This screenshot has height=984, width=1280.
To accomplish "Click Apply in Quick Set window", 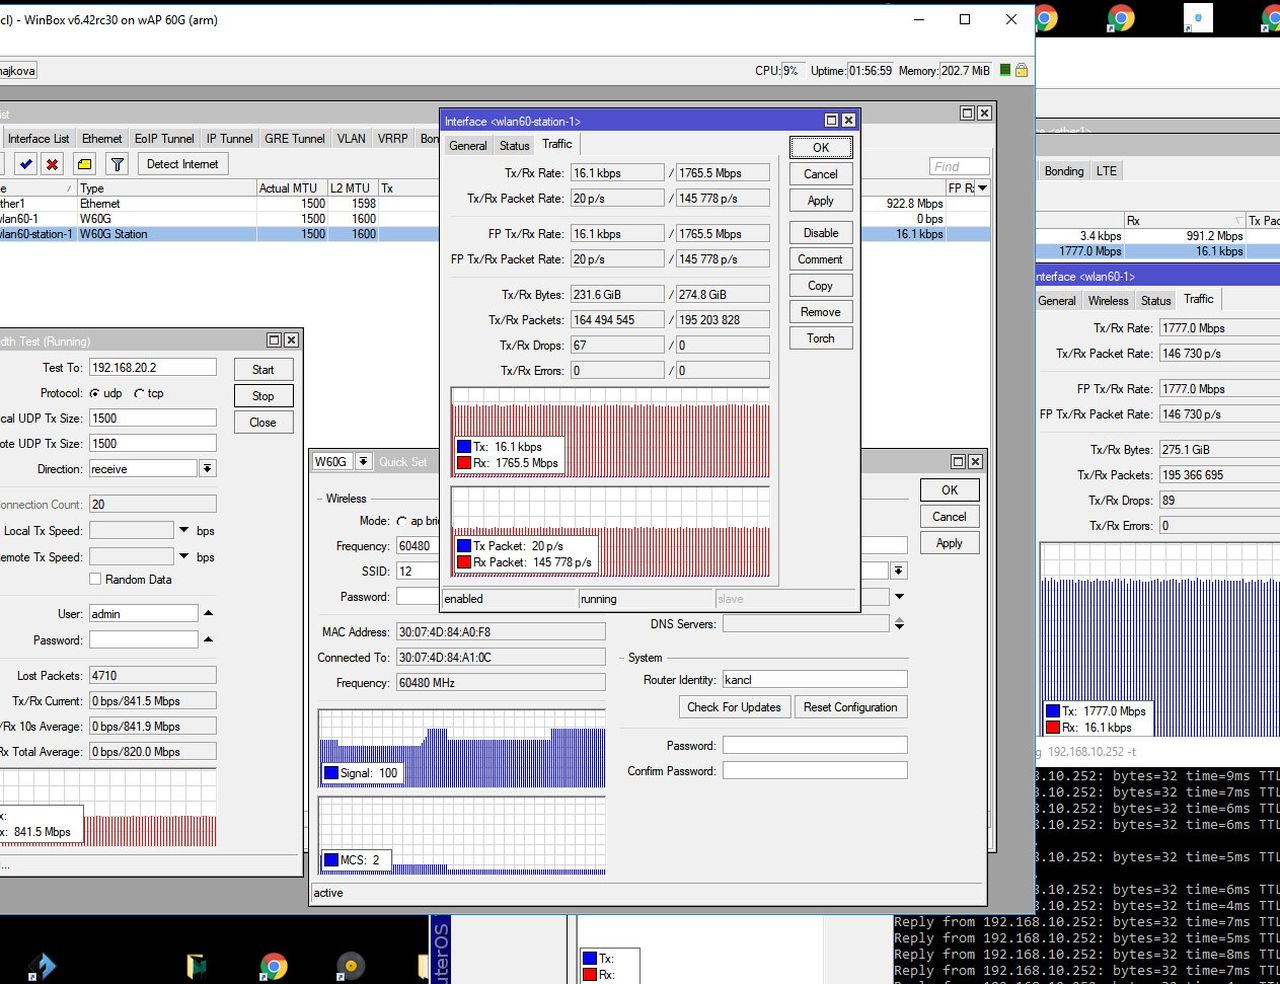I will pos(949,543).
